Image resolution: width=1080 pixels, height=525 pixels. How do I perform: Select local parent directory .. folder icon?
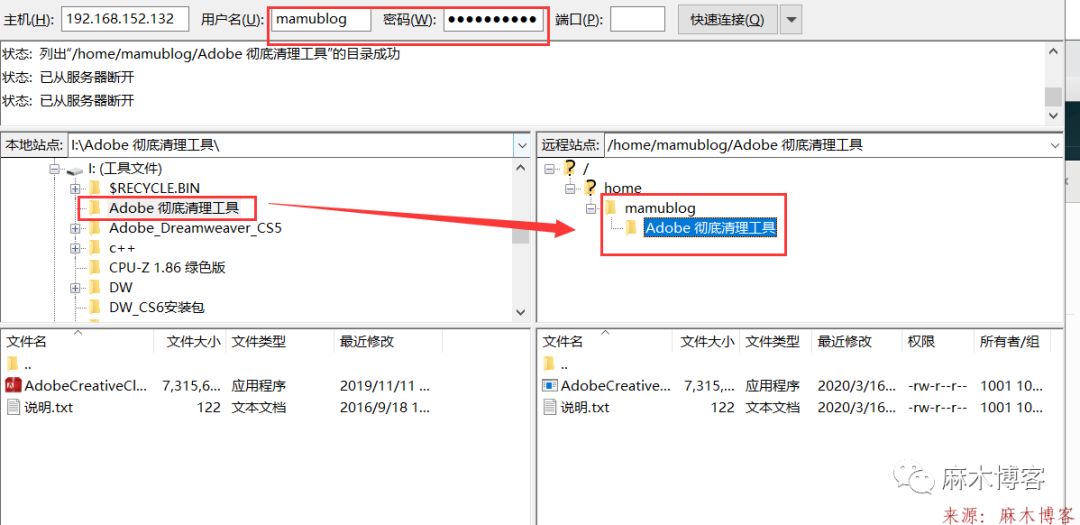pos(13,364)
